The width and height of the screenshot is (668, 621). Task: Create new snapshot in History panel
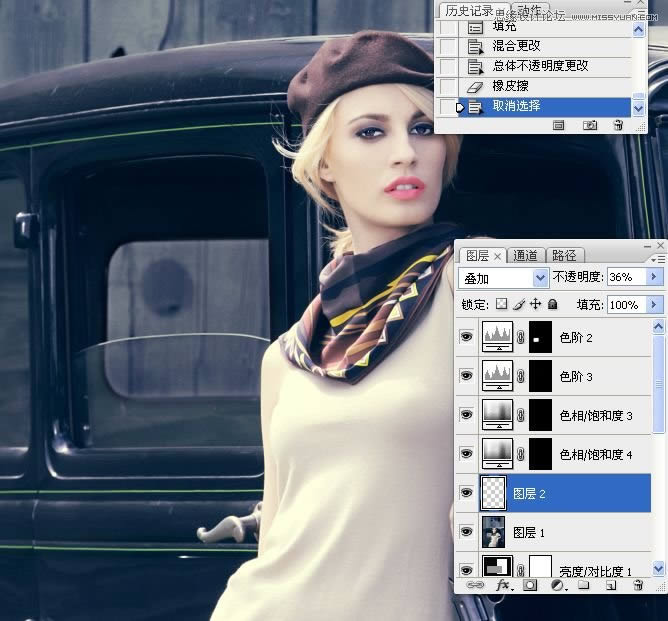(x=590, y=126)
